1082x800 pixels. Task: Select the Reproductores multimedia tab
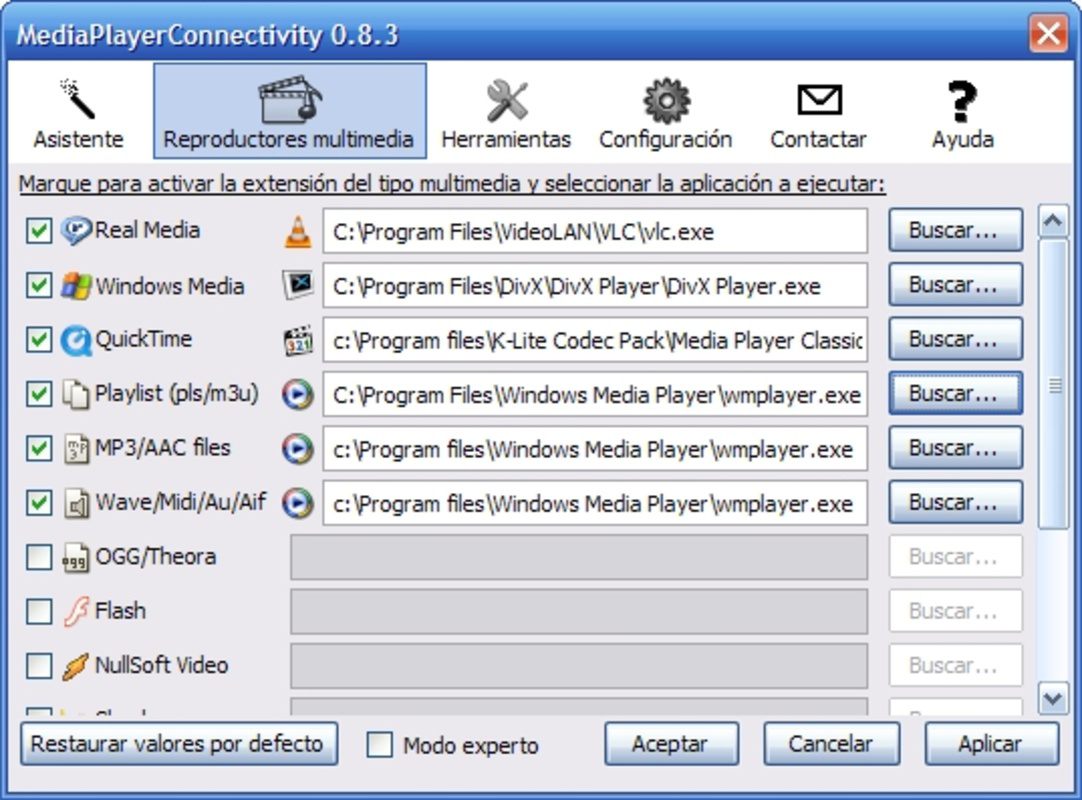pos(289,111)
